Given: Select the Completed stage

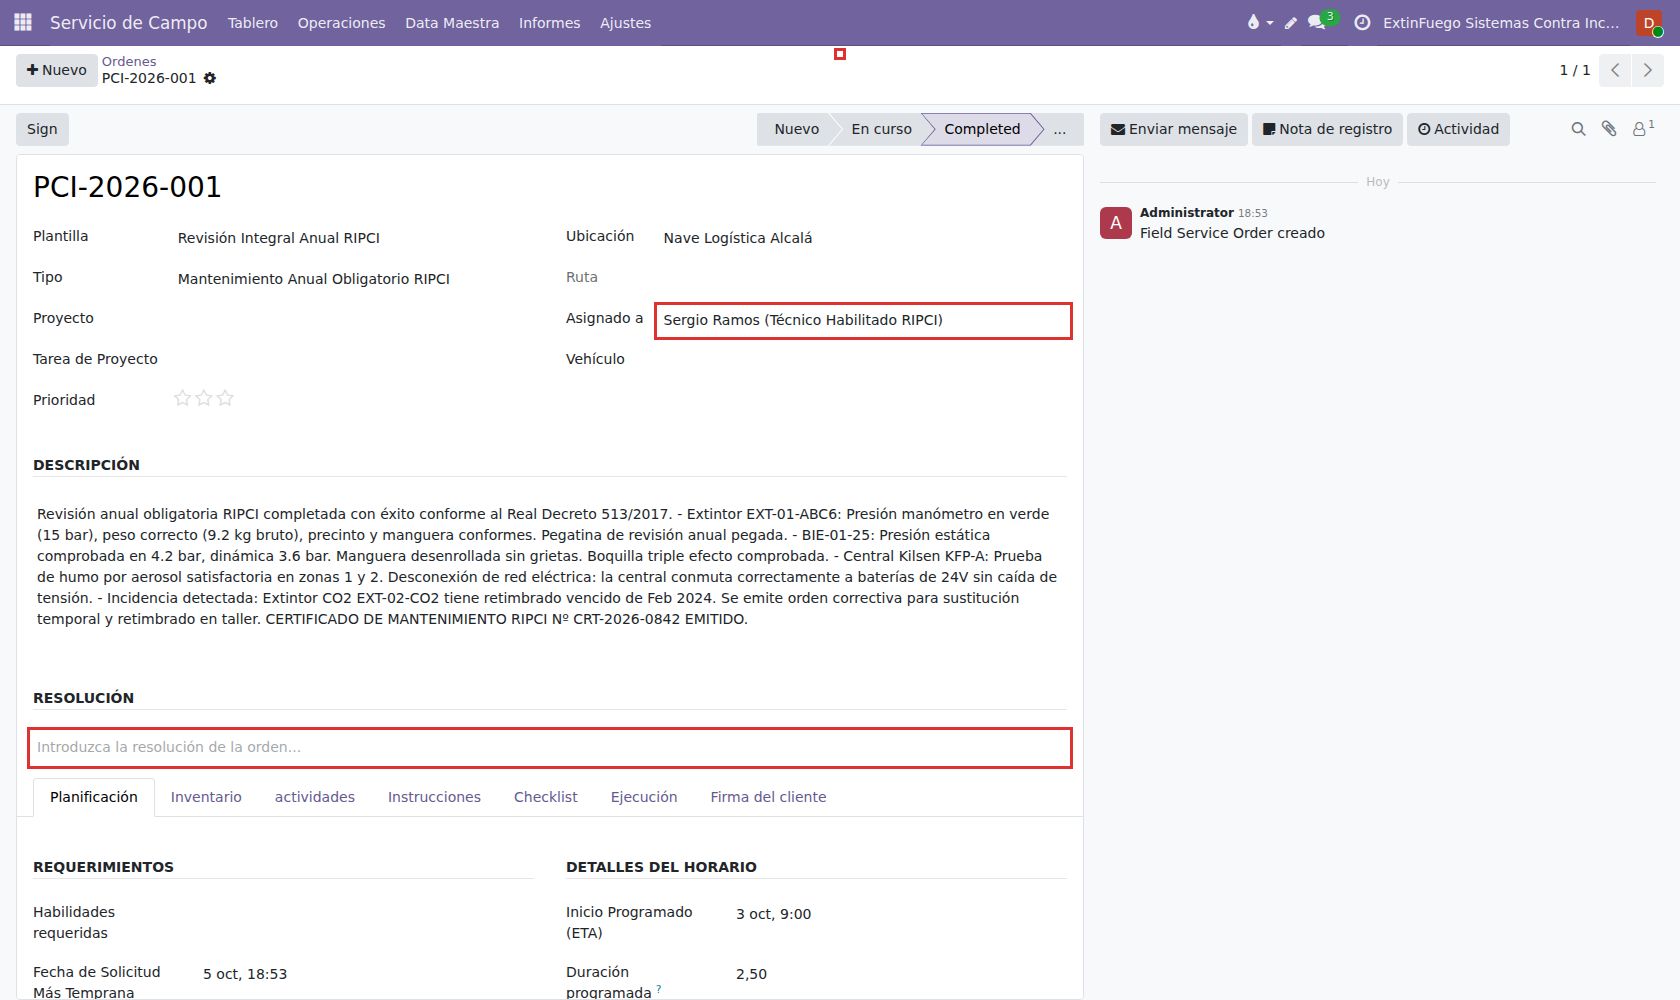Looking at the screenshot, I should click(x=982, y=129).
